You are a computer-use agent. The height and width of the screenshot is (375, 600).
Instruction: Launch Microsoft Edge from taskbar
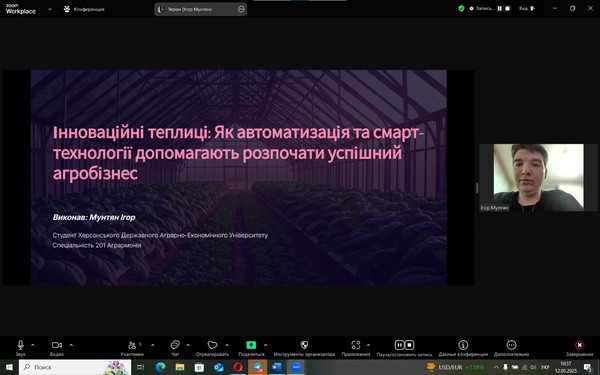click(160, 367)
